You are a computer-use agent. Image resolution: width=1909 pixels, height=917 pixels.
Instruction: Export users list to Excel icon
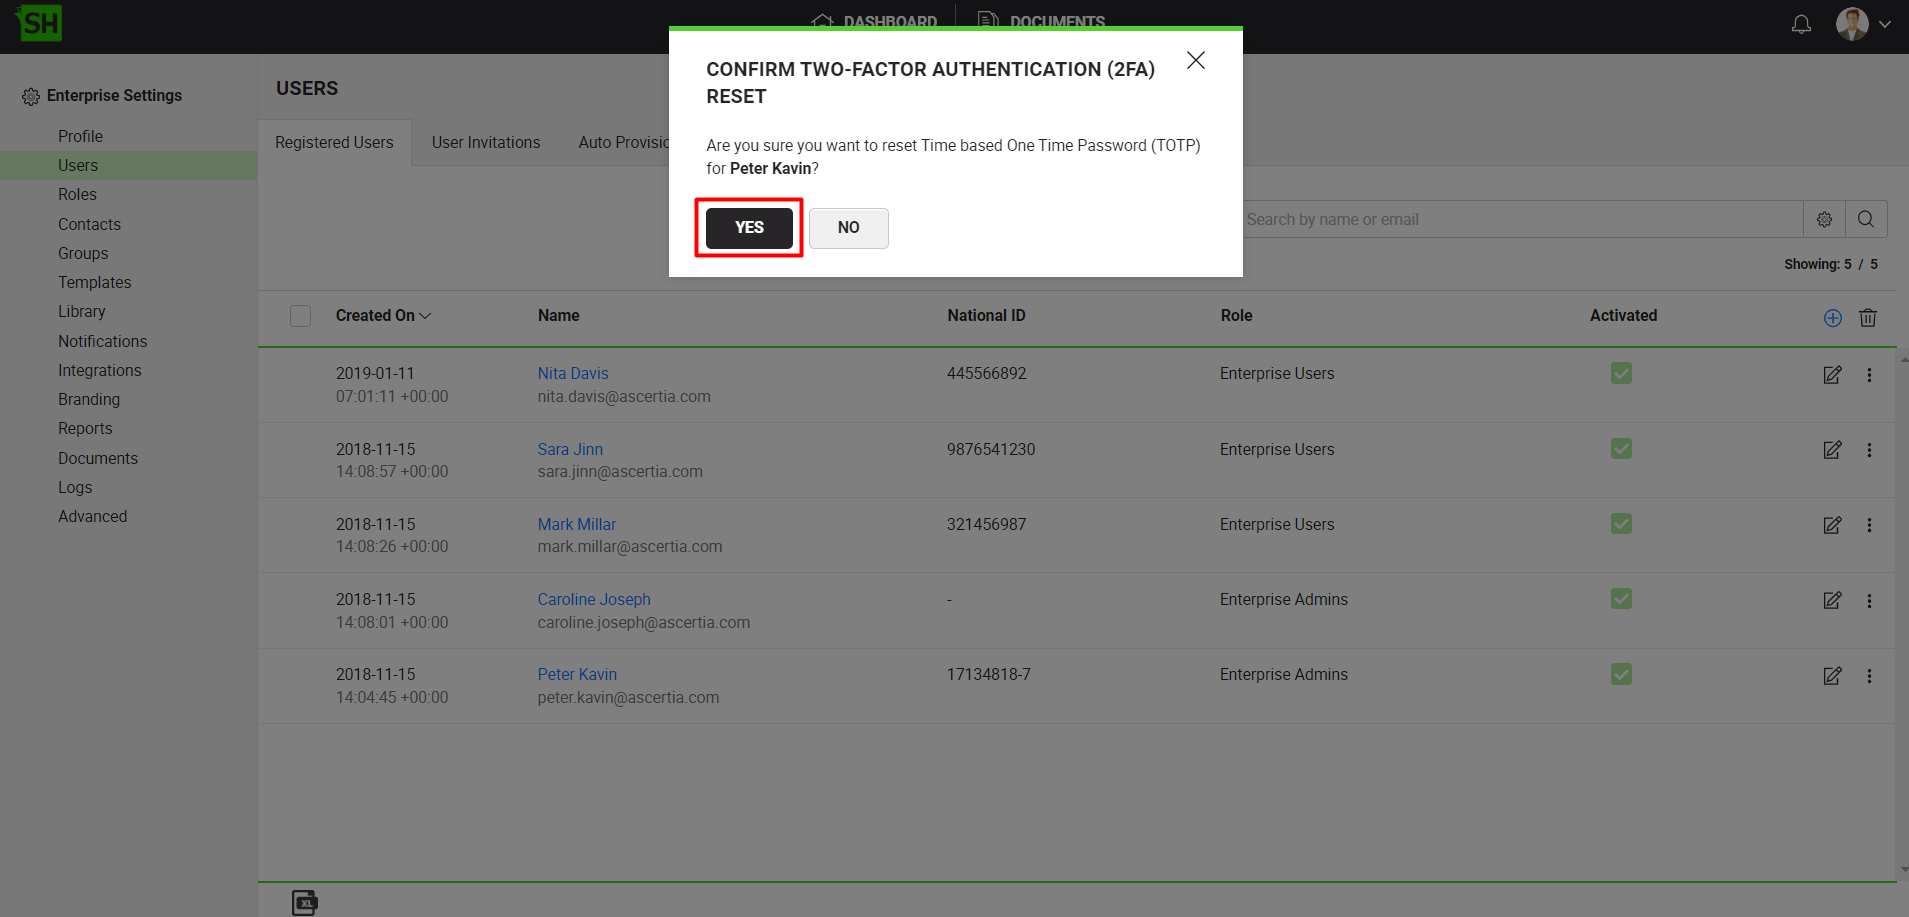(x=305, y=903)
